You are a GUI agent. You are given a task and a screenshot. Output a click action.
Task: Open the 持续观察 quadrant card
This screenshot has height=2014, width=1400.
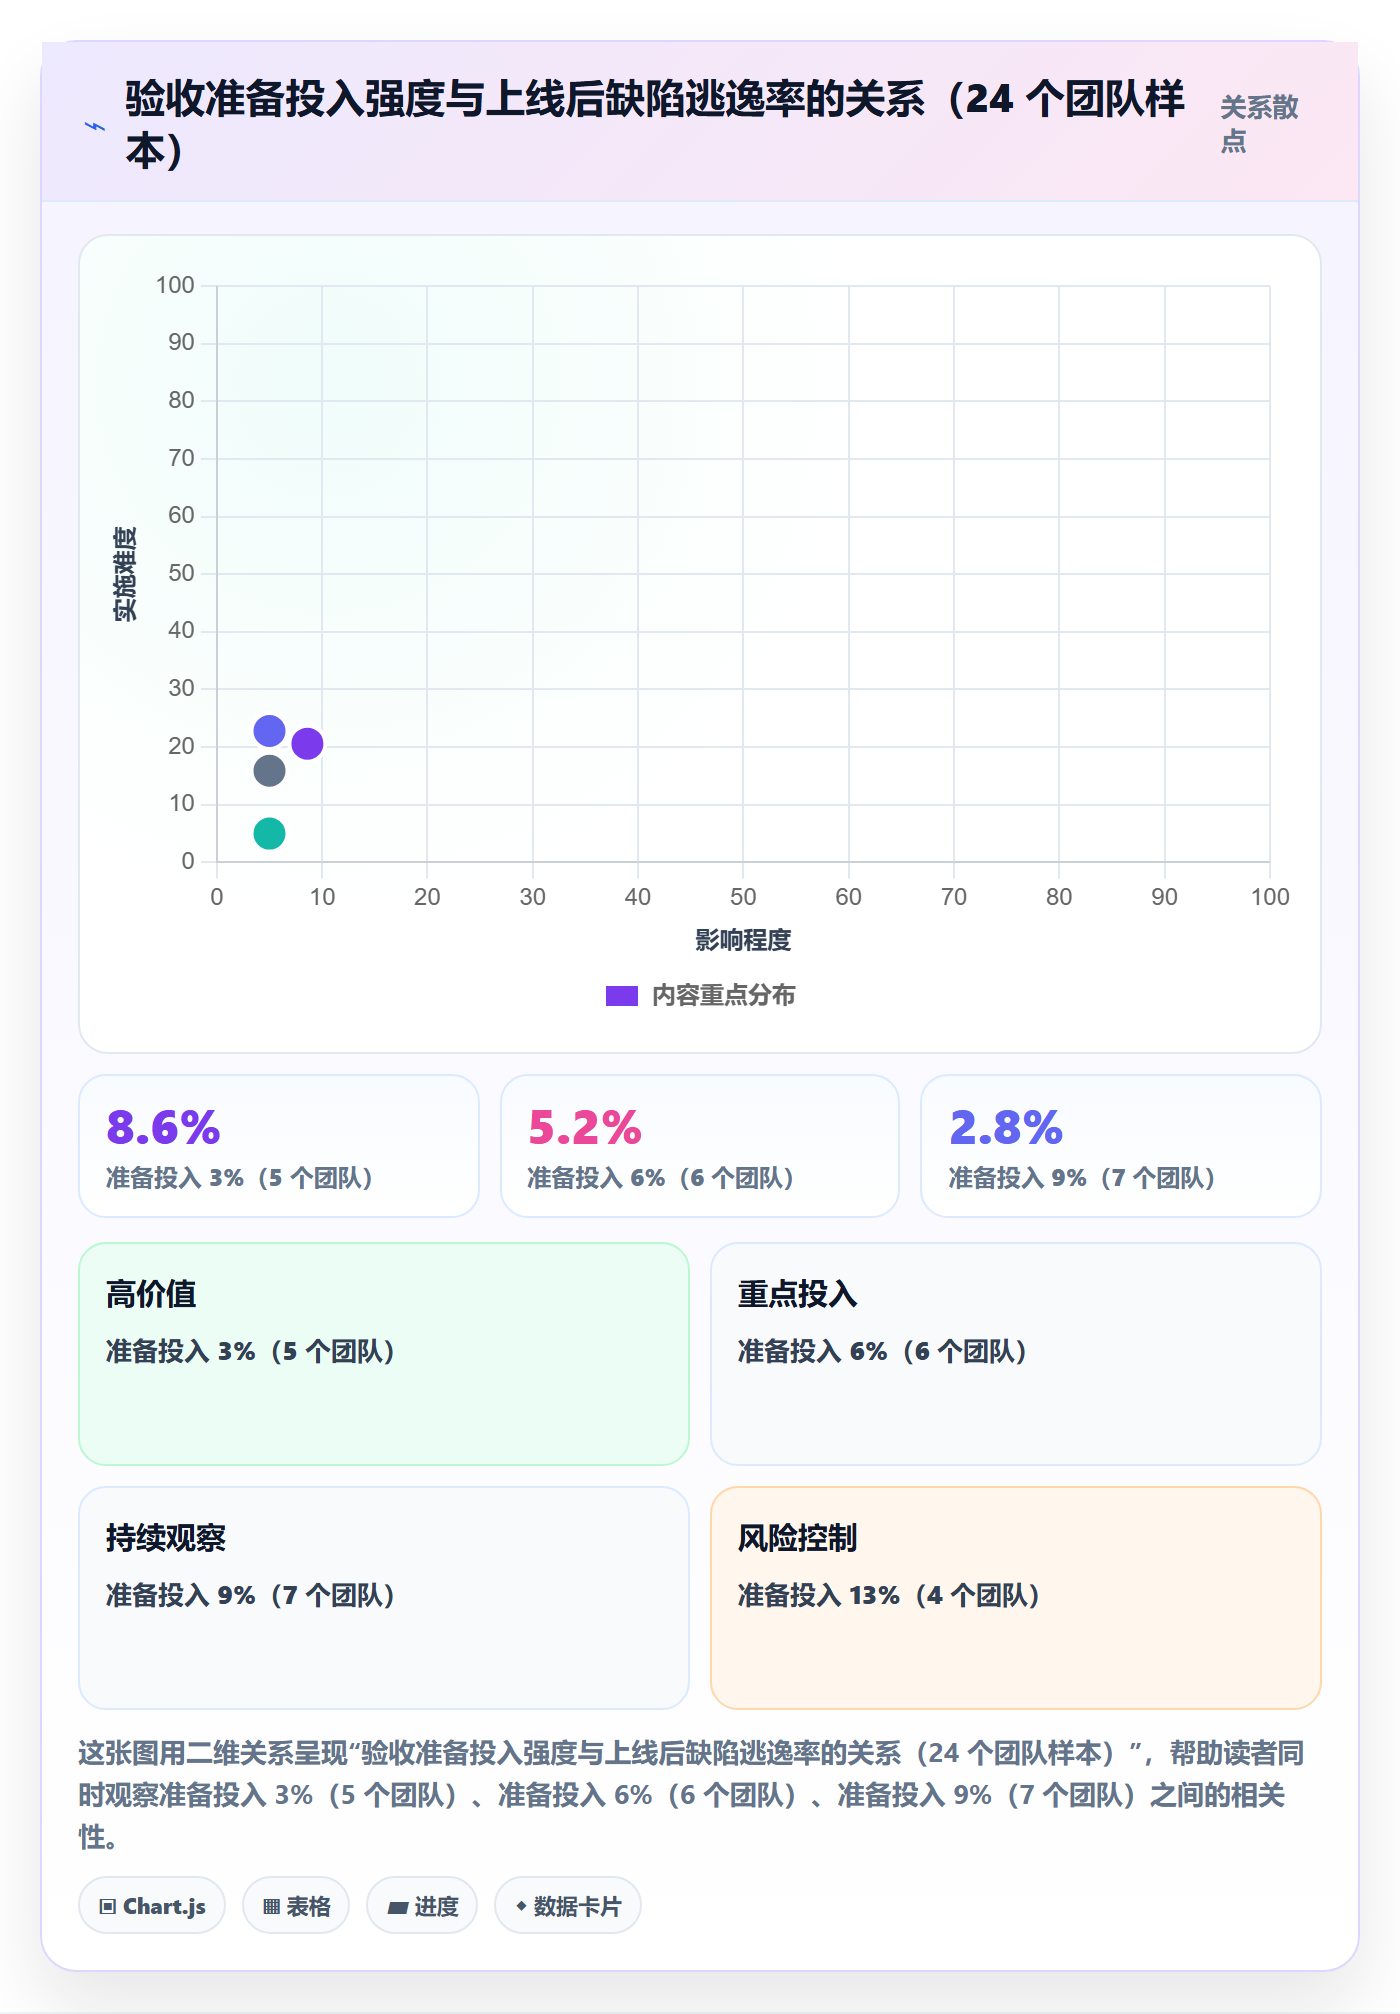coord(384,1598)
